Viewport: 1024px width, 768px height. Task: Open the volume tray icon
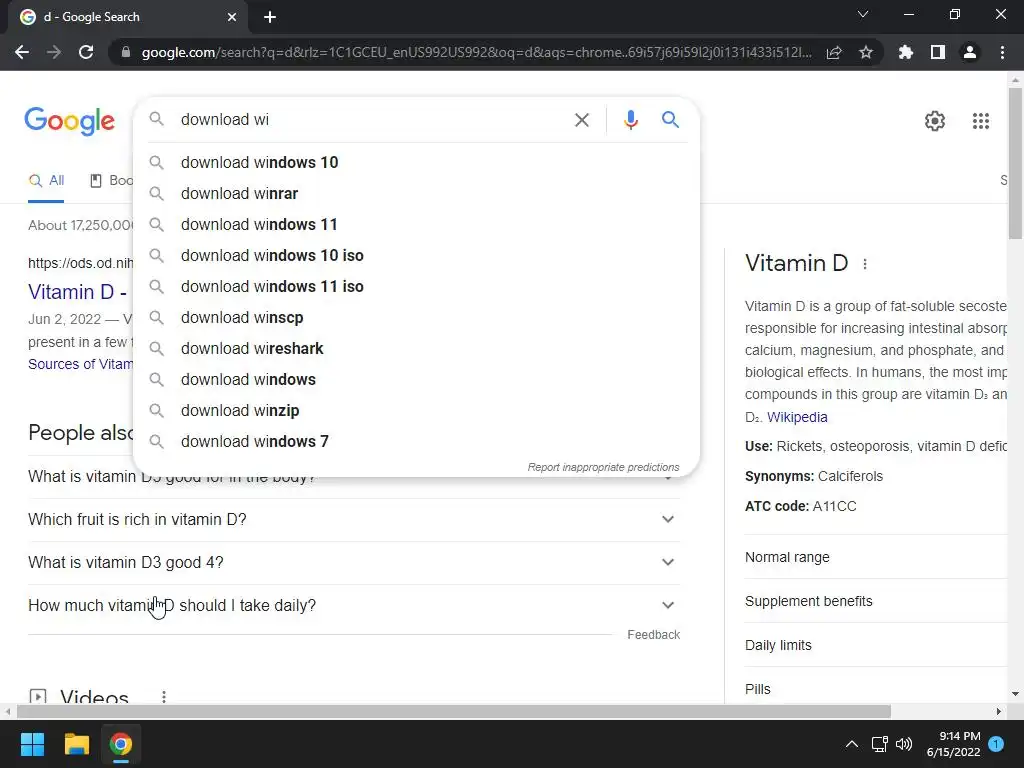tap(904, 744)
